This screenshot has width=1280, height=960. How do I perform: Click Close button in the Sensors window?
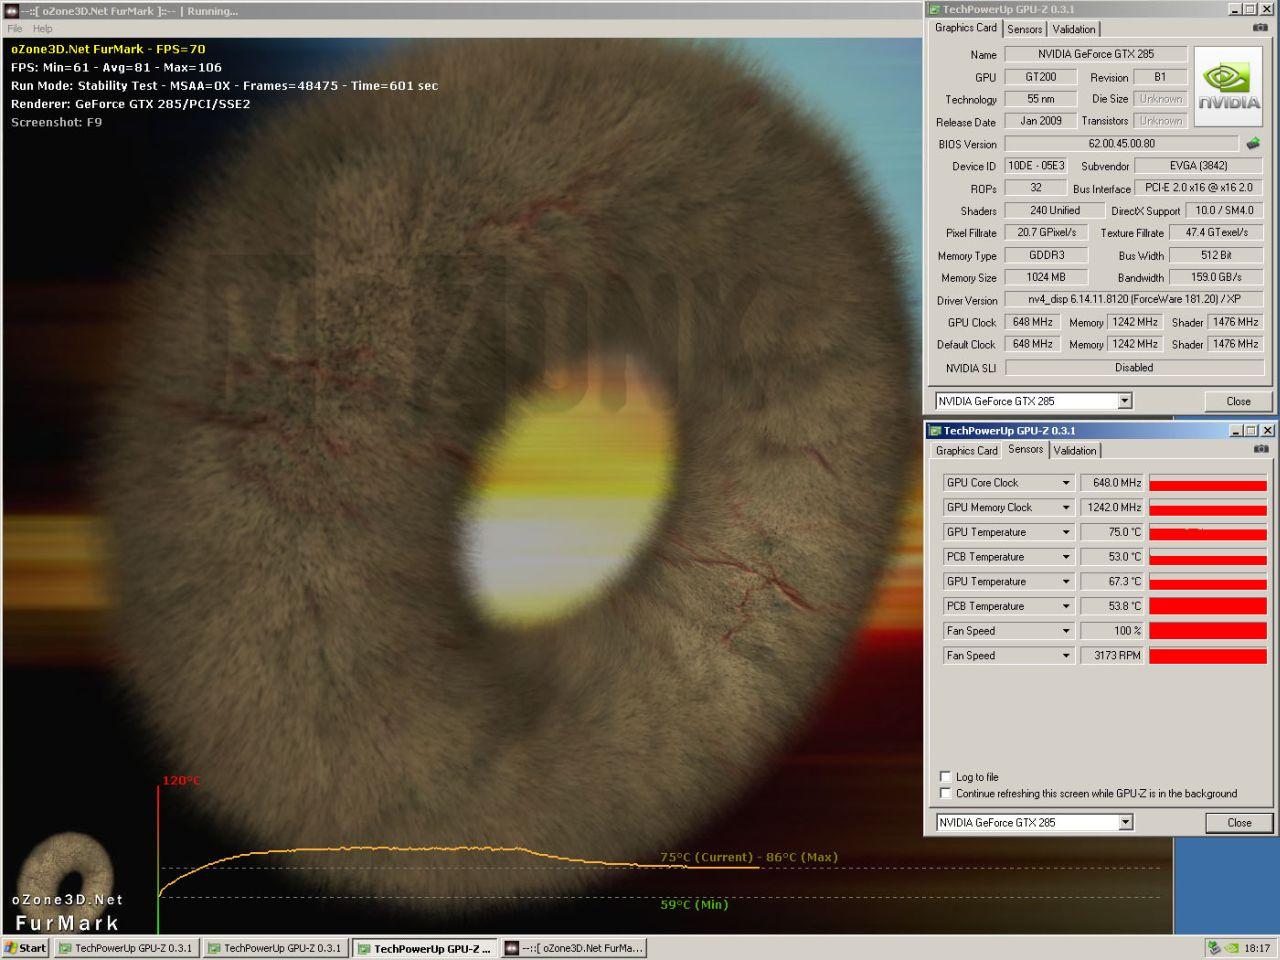1239,823
